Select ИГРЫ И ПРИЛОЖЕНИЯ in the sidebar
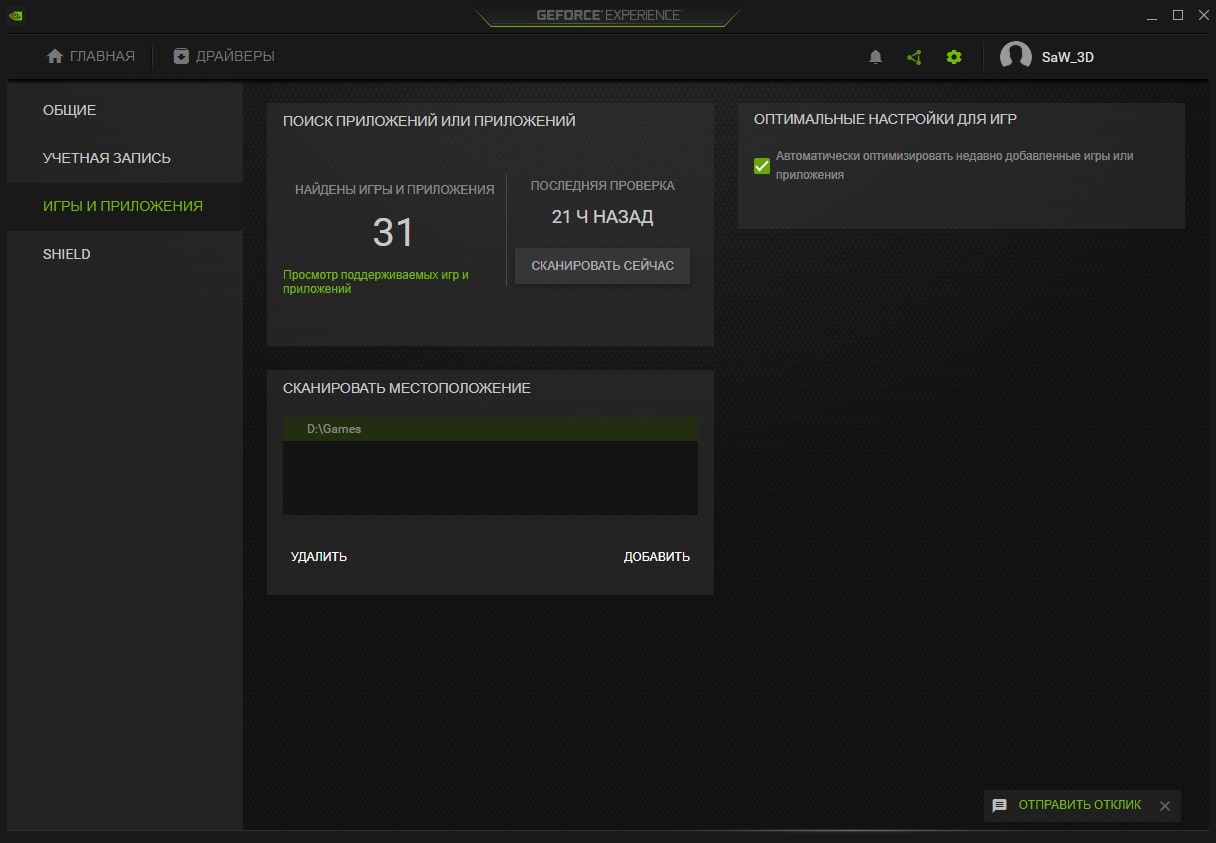This screenshot has width=1216, height=843. pos(125,206)
